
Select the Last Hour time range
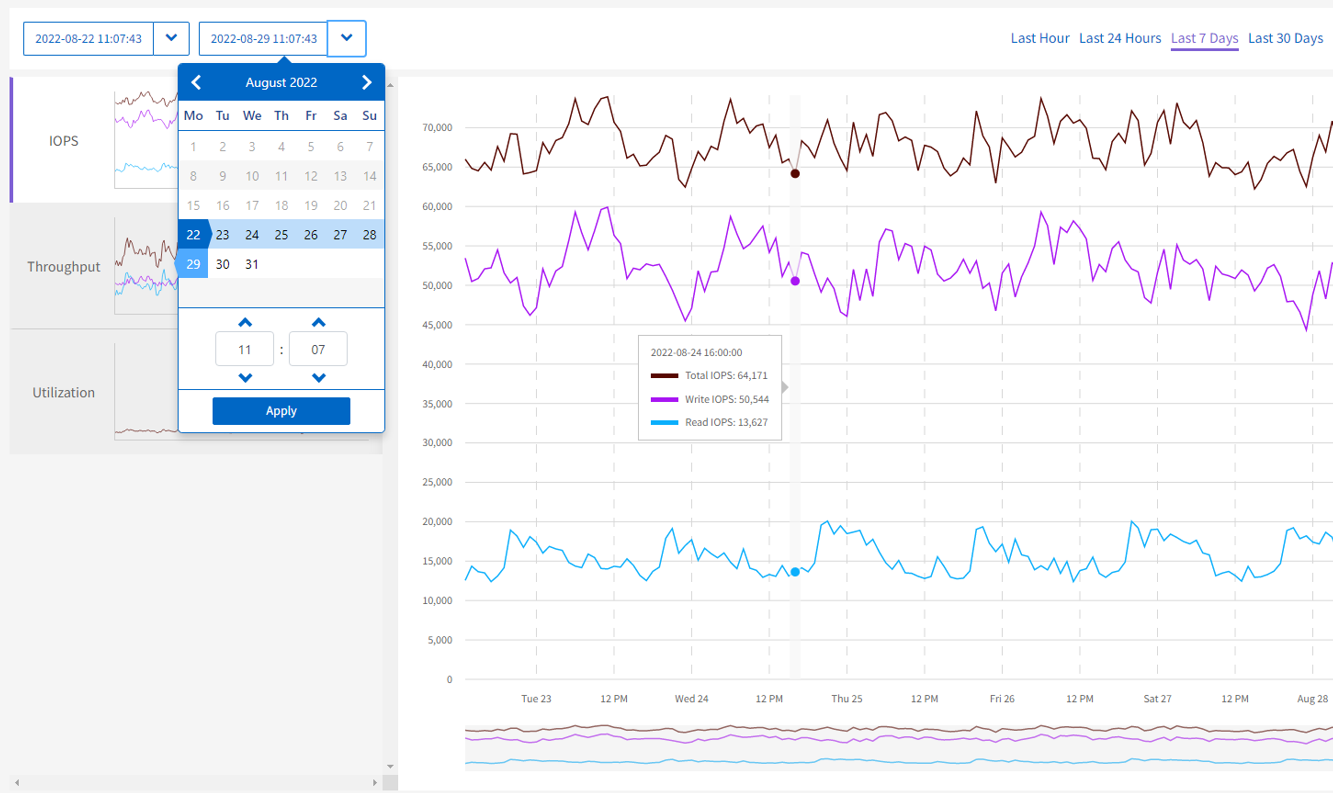[x=1039, y=38]
